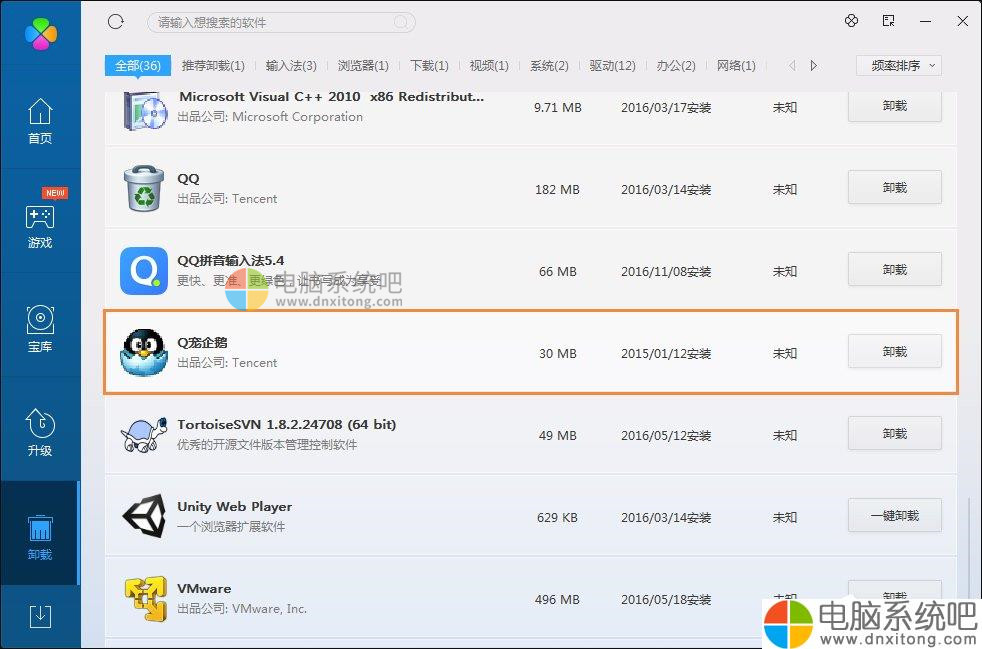Open the 首页 home section in sidebar
Image resolution: width=982 pixels, height=649 pixels.
point(40,122)
